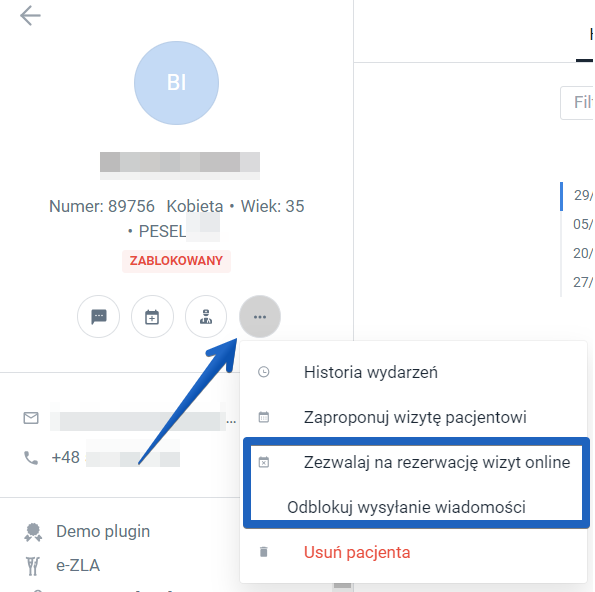
Task: Select the timeline entry starting 20/
Action: point(583,253)
